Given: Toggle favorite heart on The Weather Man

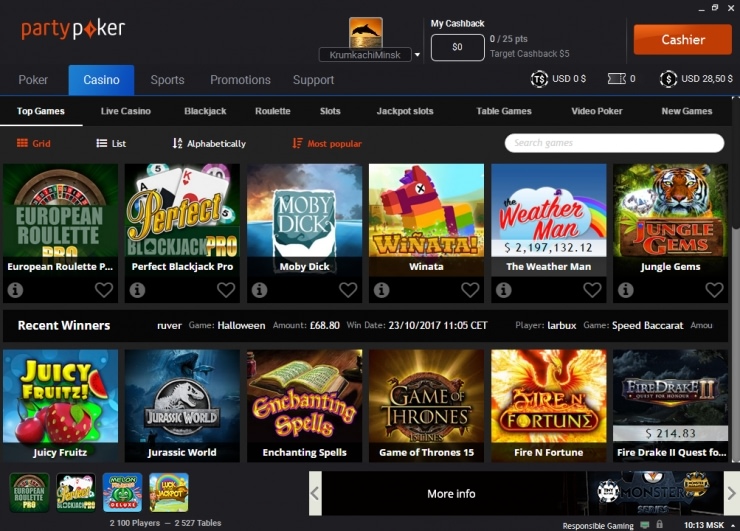Looking at the screenshot, I should (592, 290).
